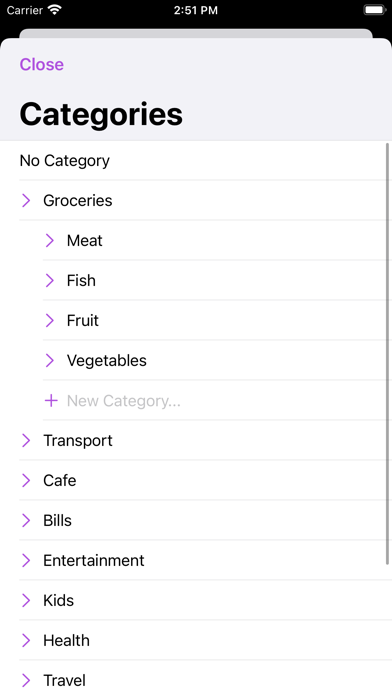Expand the Groceries chevron

(x=26, y=201)
